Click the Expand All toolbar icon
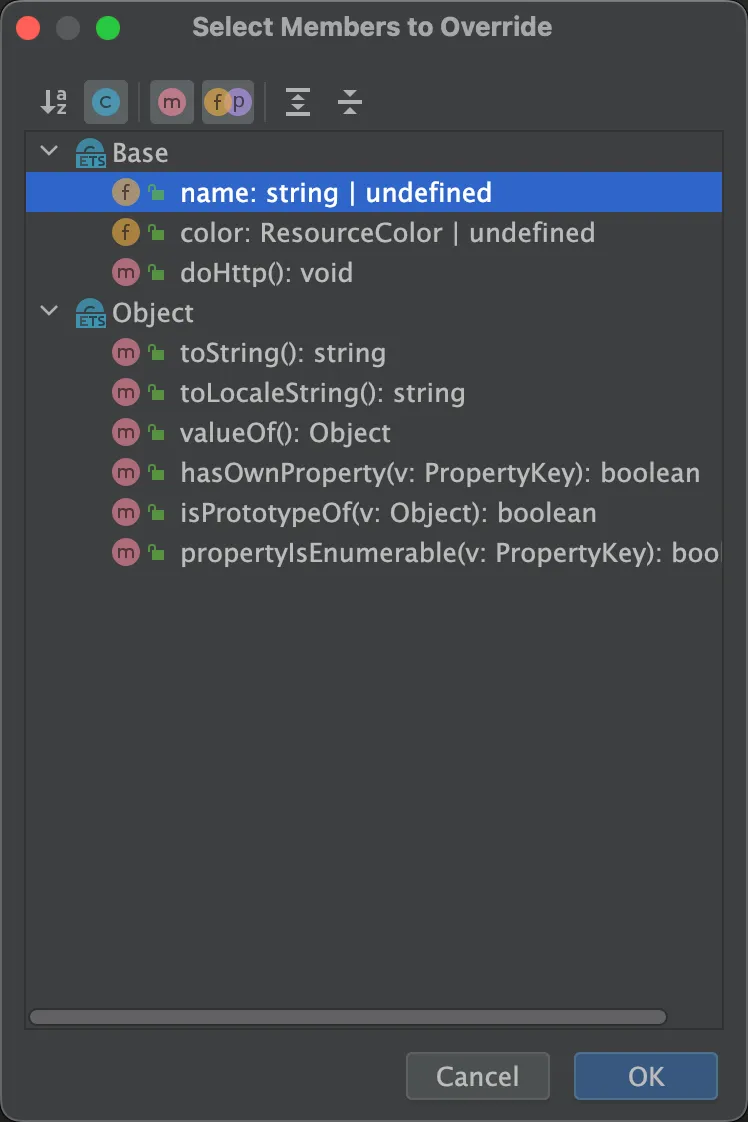This screenshot has height=1122, width=748. point(298,102)
